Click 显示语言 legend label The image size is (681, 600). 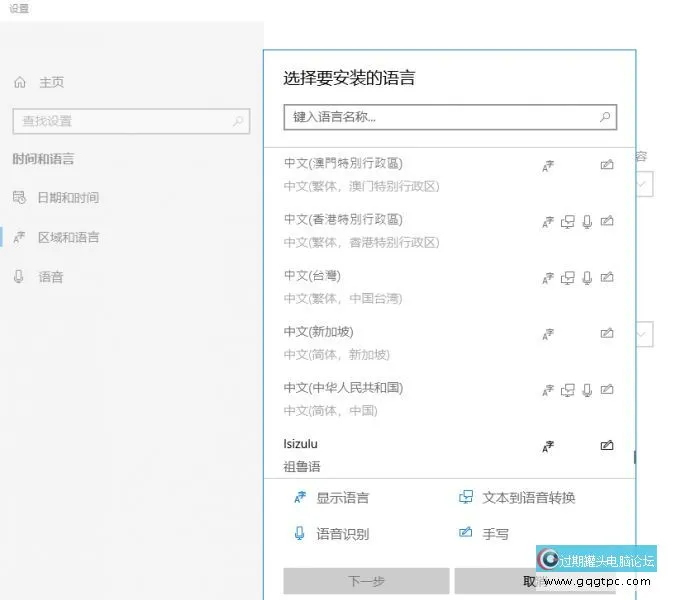[343, 497]
